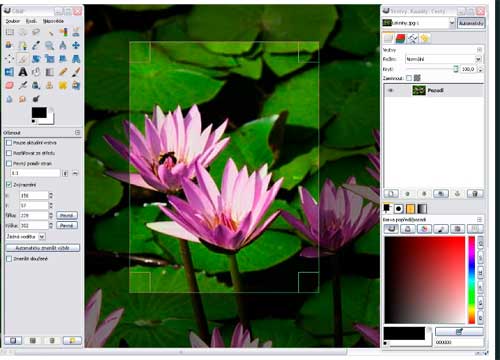Open the Rozš. menu in toolbox
This screenshot has height=360, width=500.
tap(31, 21)
